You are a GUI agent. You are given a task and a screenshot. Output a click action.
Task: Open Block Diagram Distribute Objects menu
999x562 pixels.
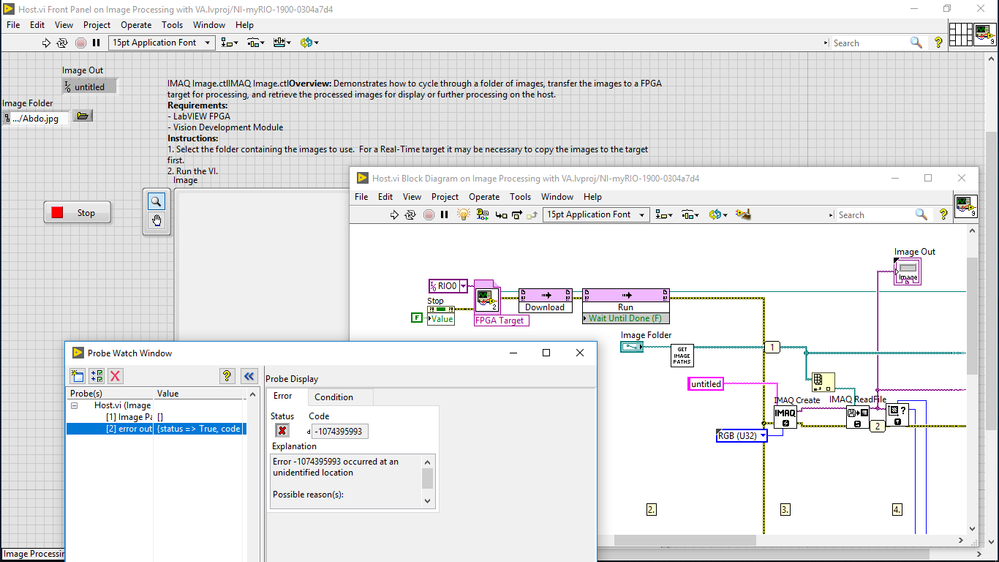(x=690, y=215)
